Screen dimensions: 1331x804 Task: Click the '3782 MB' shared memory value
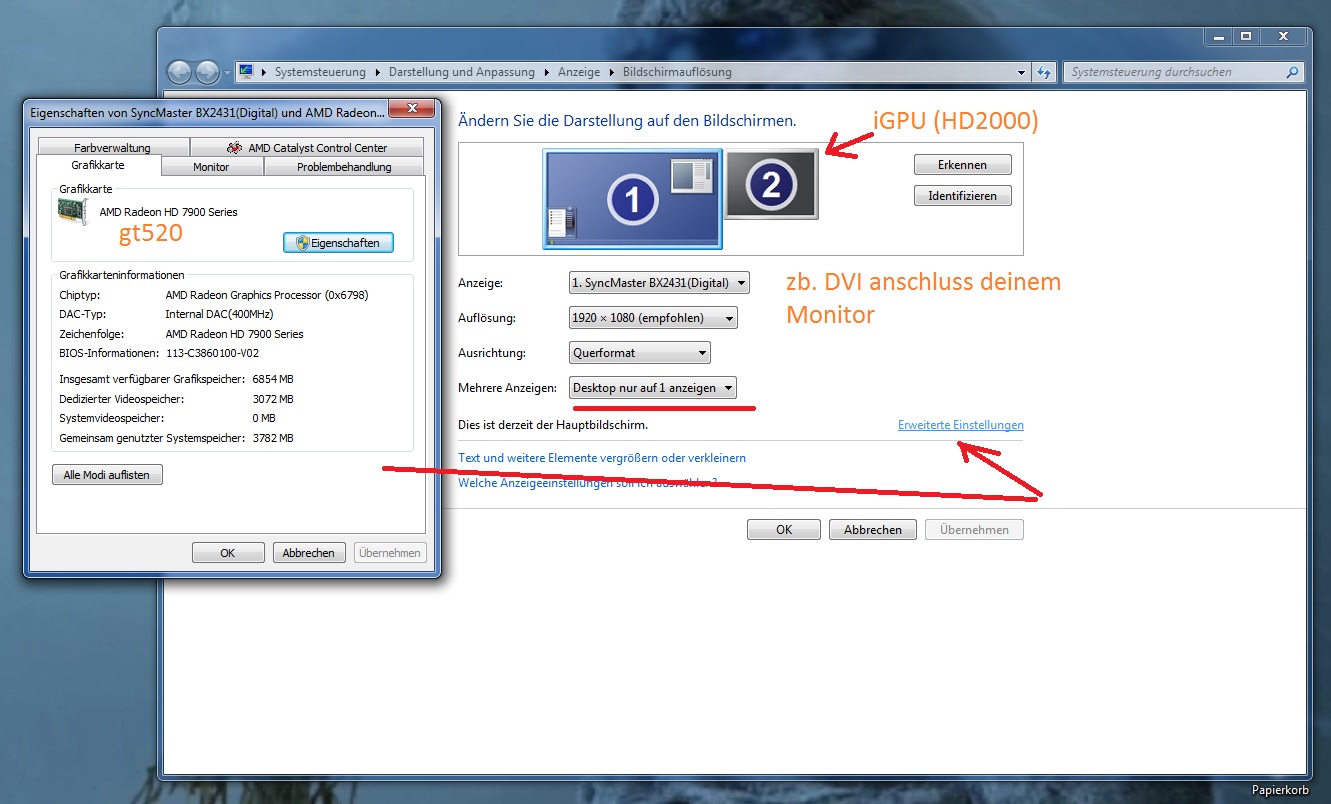click(273, 438)
